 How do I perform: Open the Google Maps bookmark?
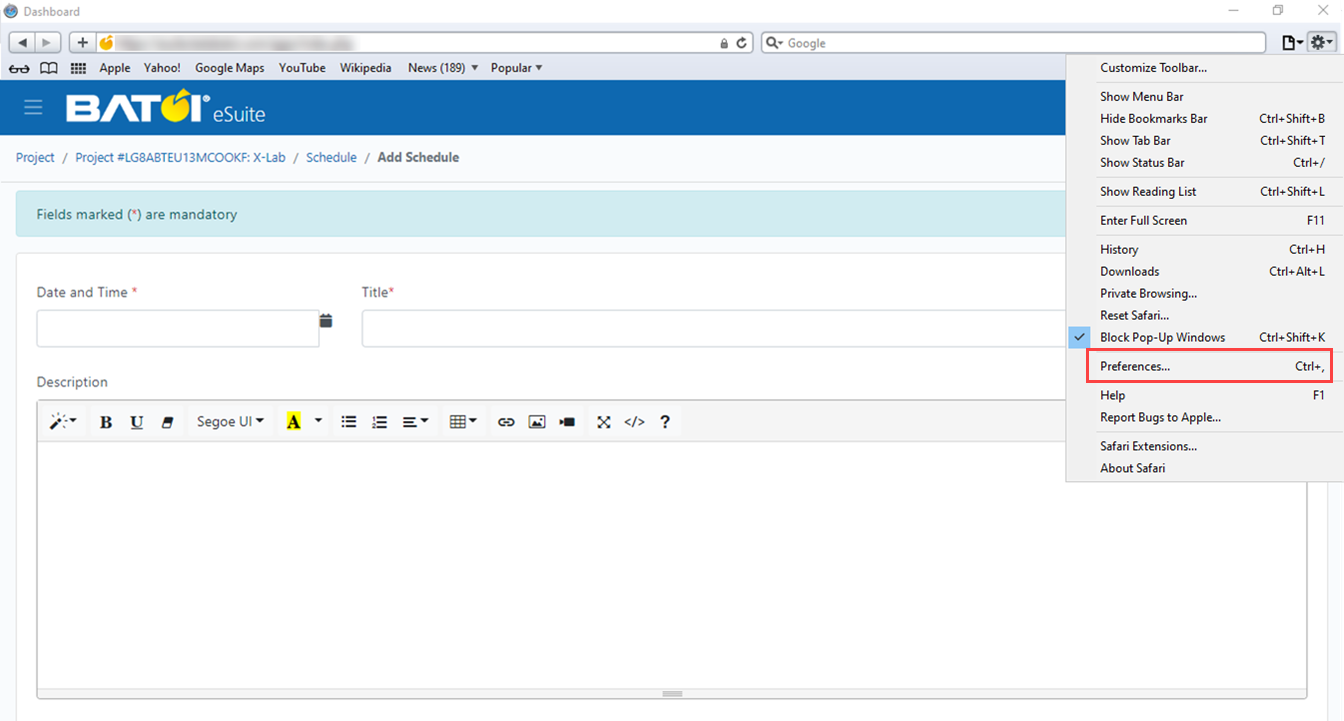pos(230,68)
